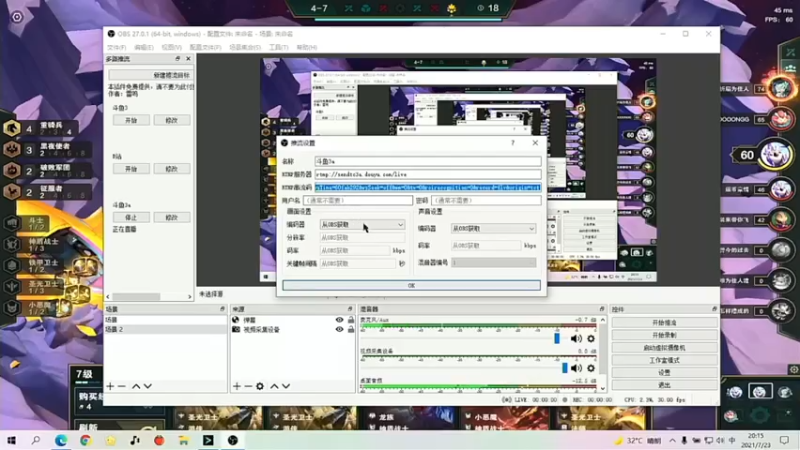The height and width of the screenshot is (450, 800).
Task: Add a new source with the plus icon
Action: pyautogui.click(x=237, y=386)
